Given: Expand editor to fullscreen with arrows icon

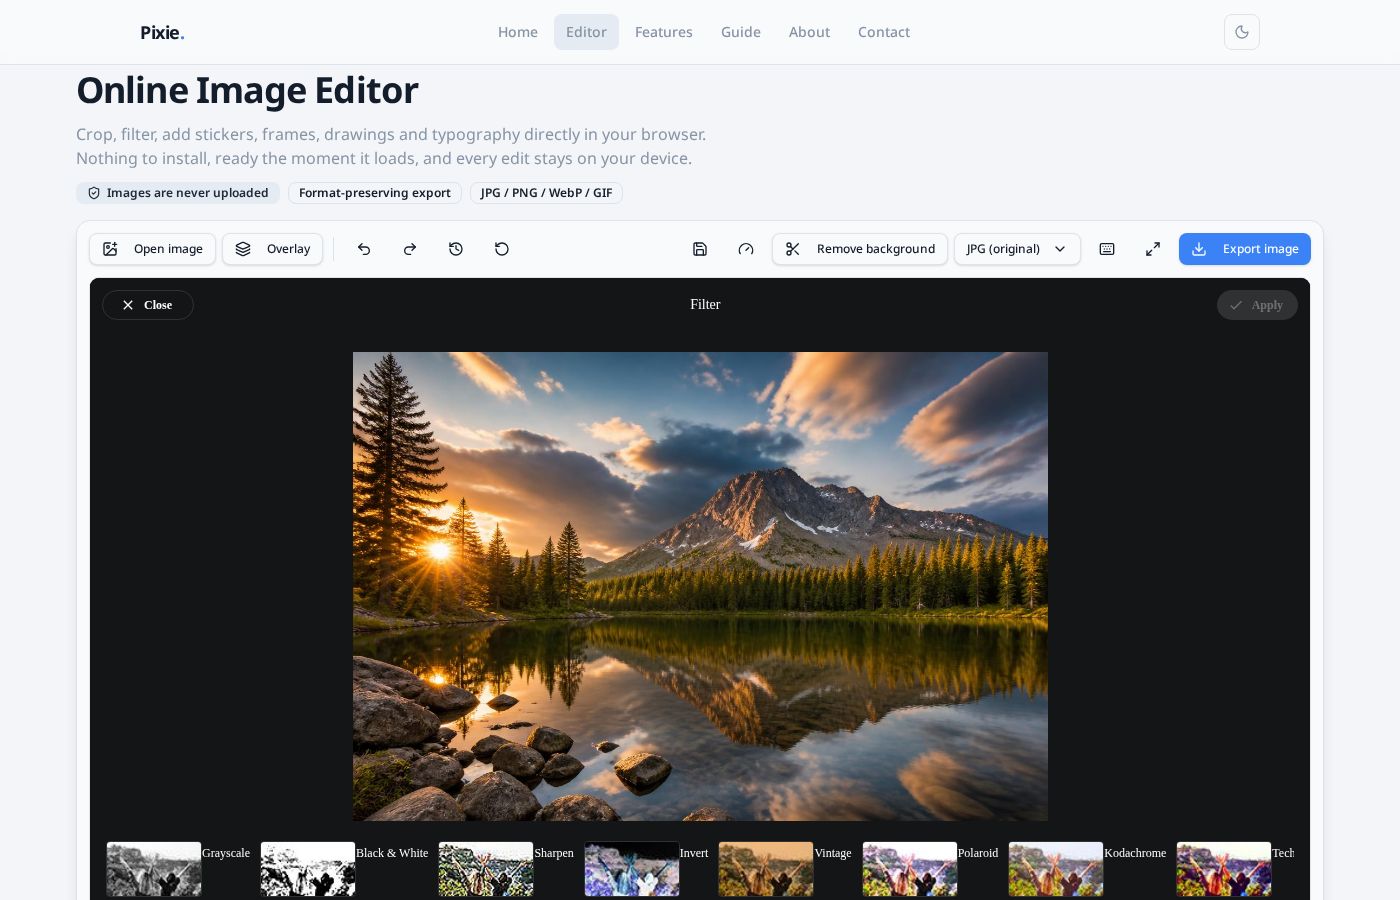Looking at the screenshot, I should point(1153,249).
